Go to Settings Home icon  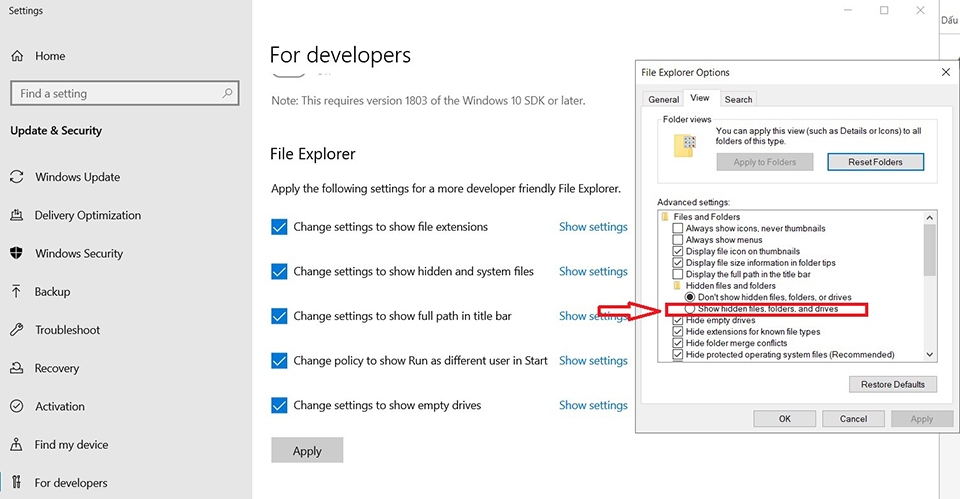point(17,56)
